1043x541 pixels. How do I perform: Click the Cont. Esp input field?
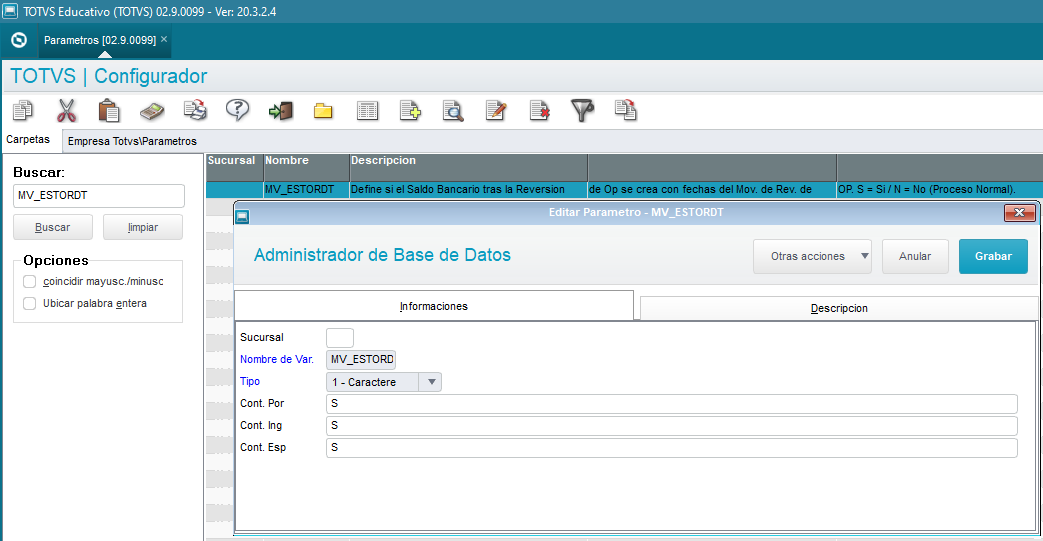coord(672,447)
